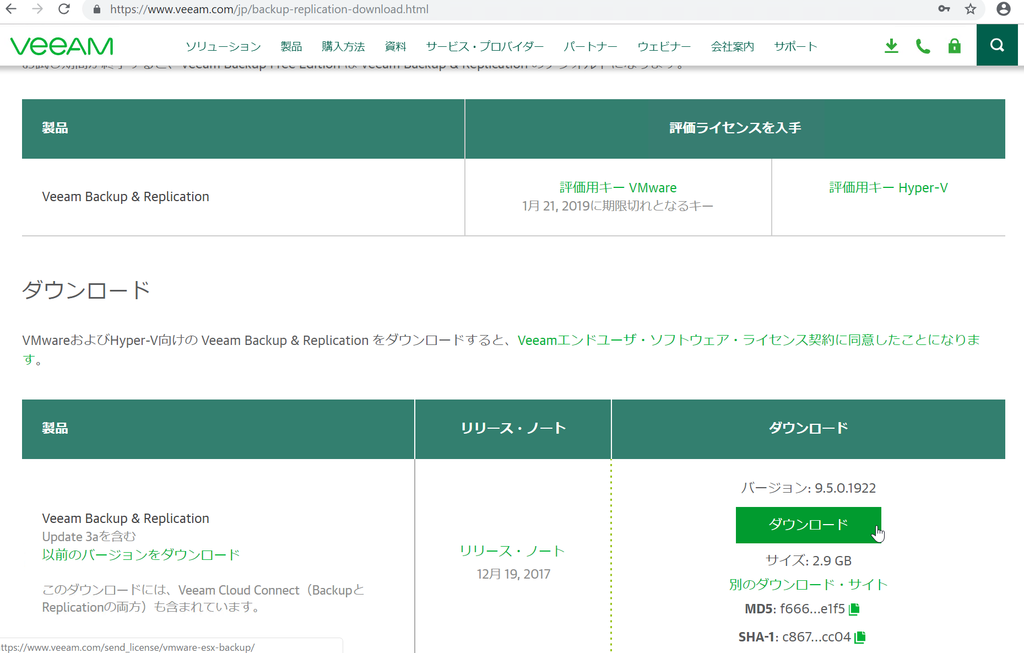Copy the SHA-1 checksum using its clipboard icon
The image size is (1024, 653).
tap(861, 636)
